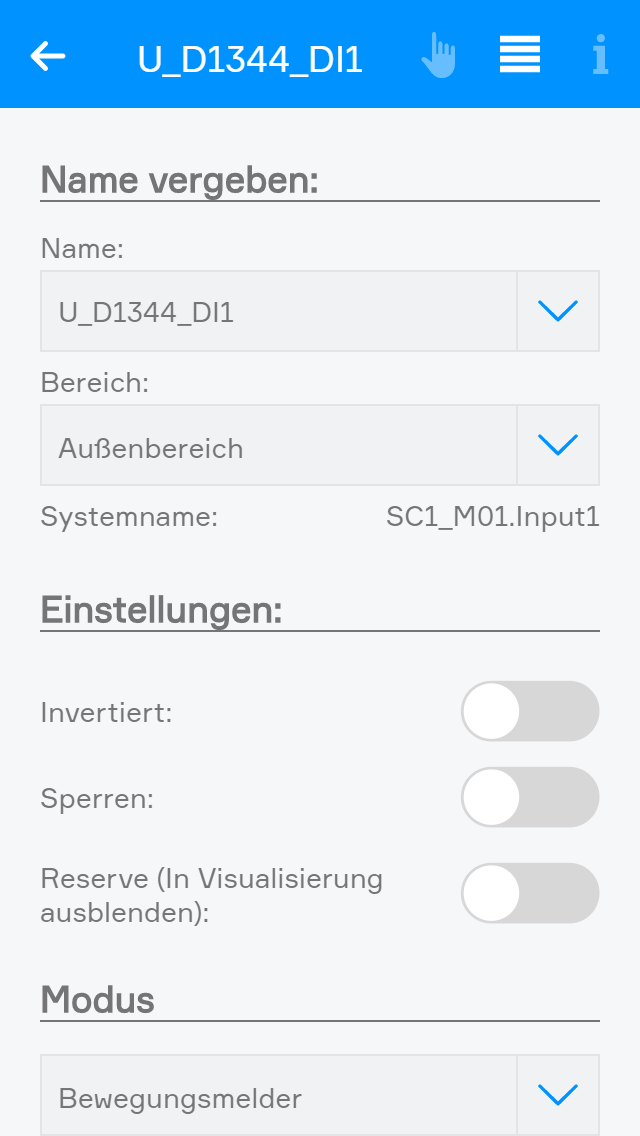Click the "Invertiert:" label text
This screenshot has width=640, height=1136.
[107, 713]
